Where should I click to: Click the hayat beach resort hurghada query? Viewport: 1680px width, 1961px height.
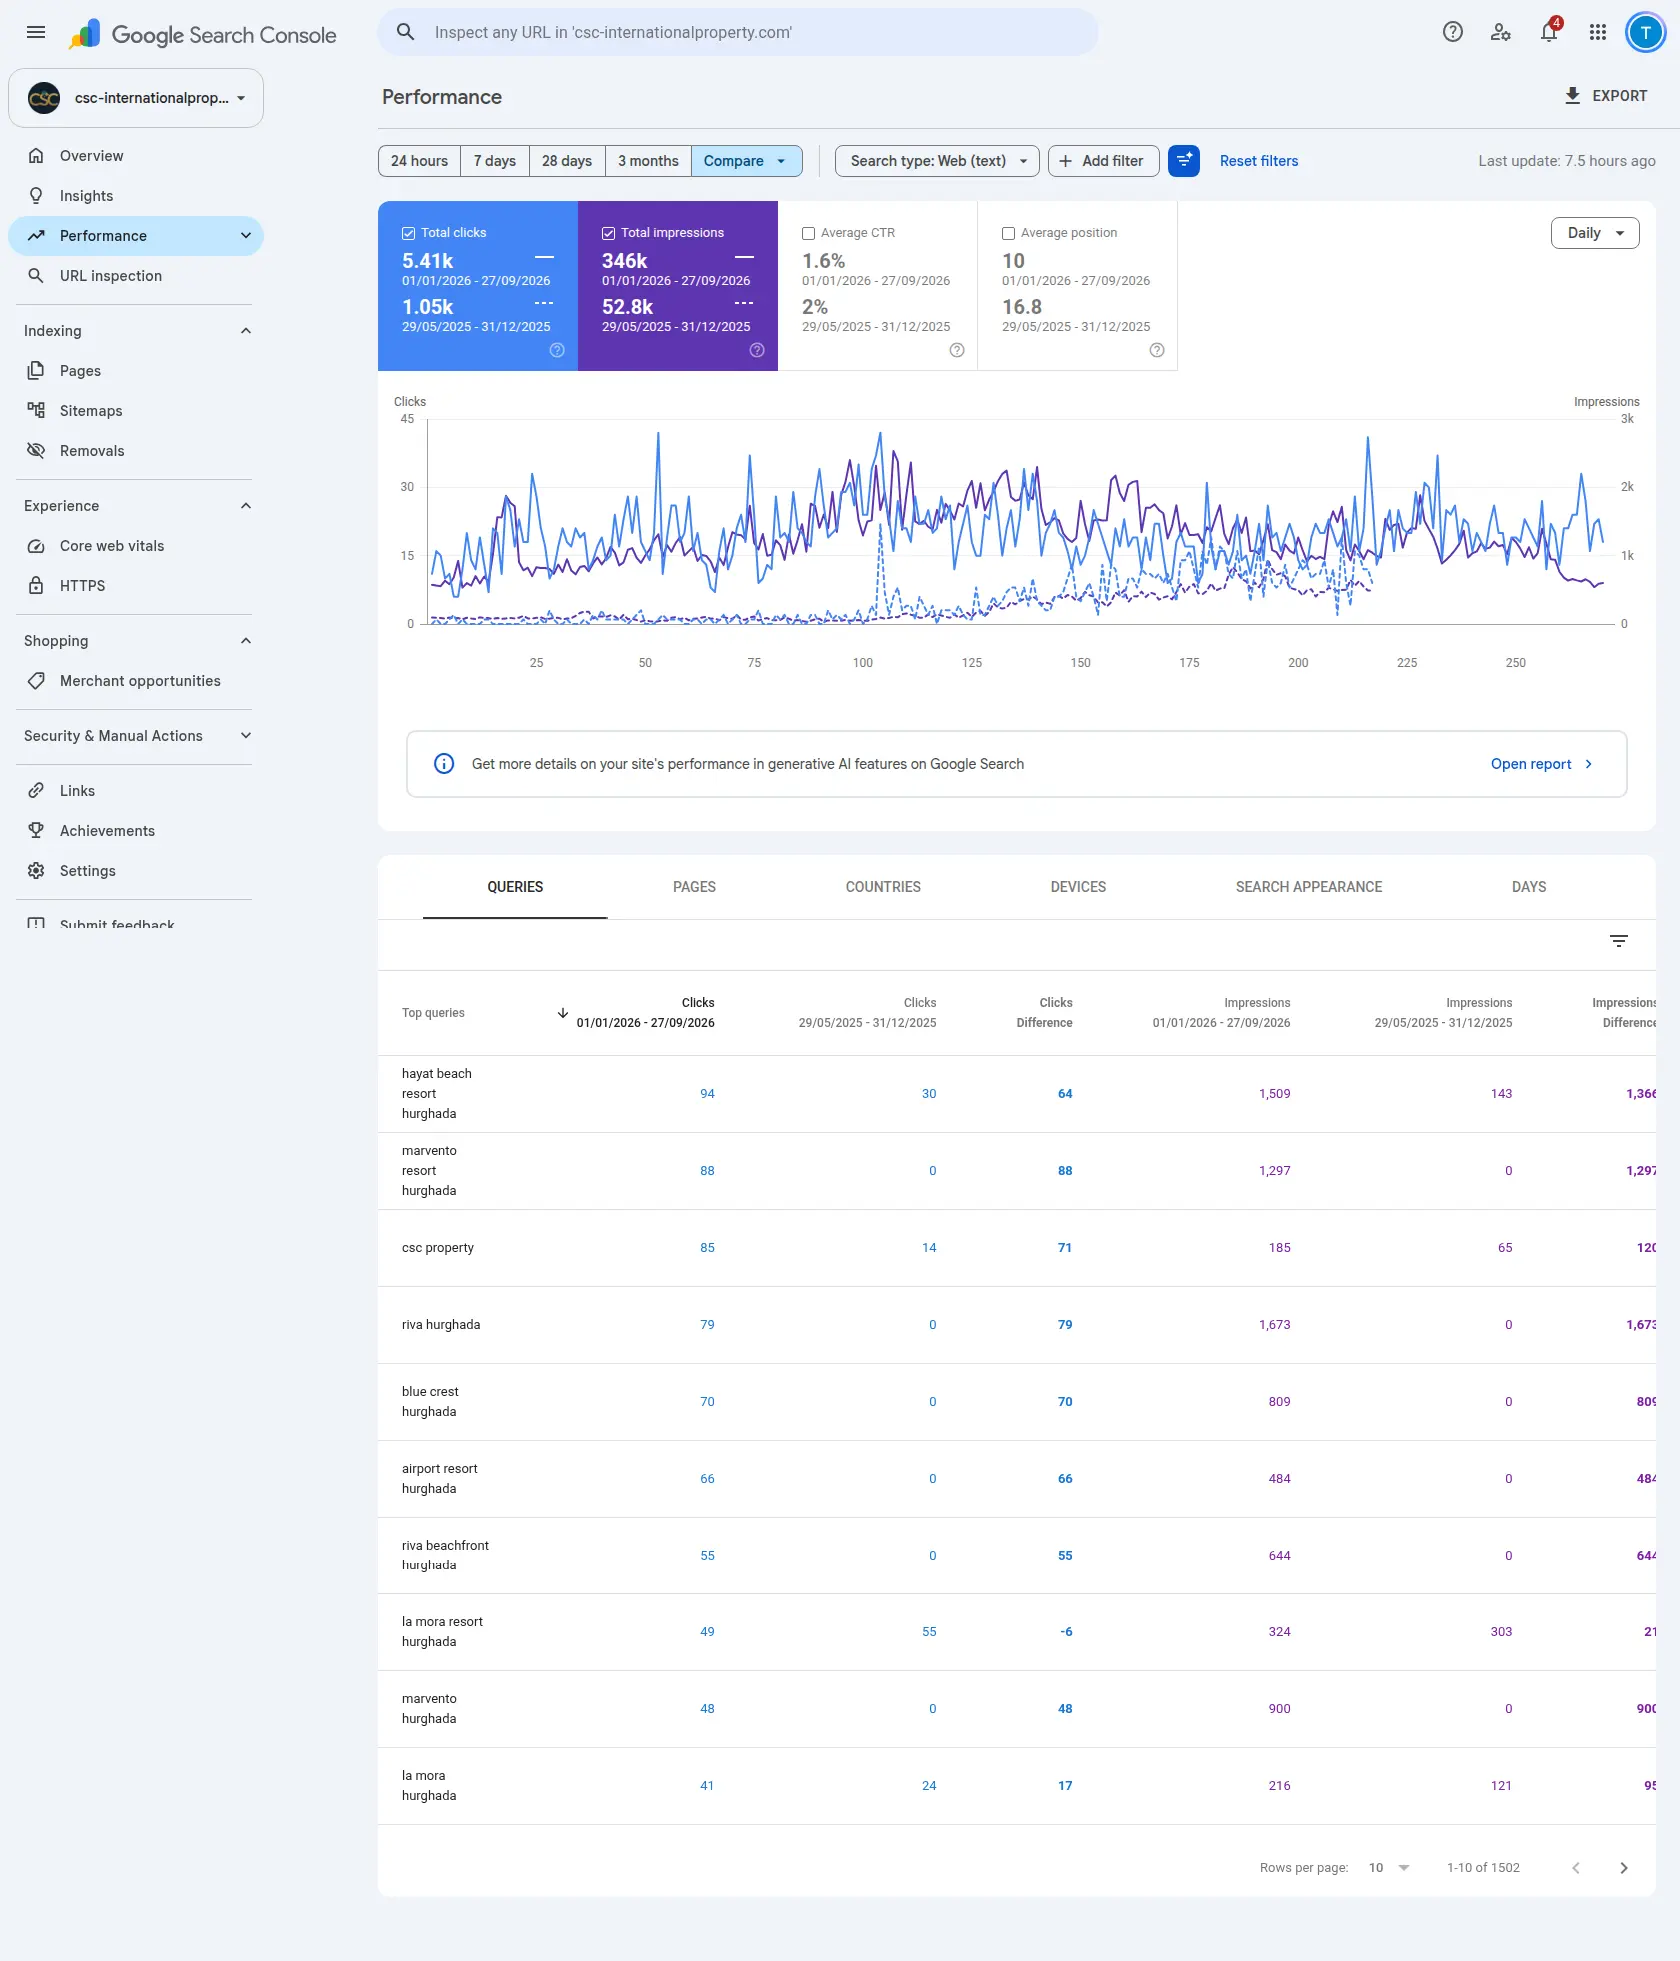click(437, 1094)
